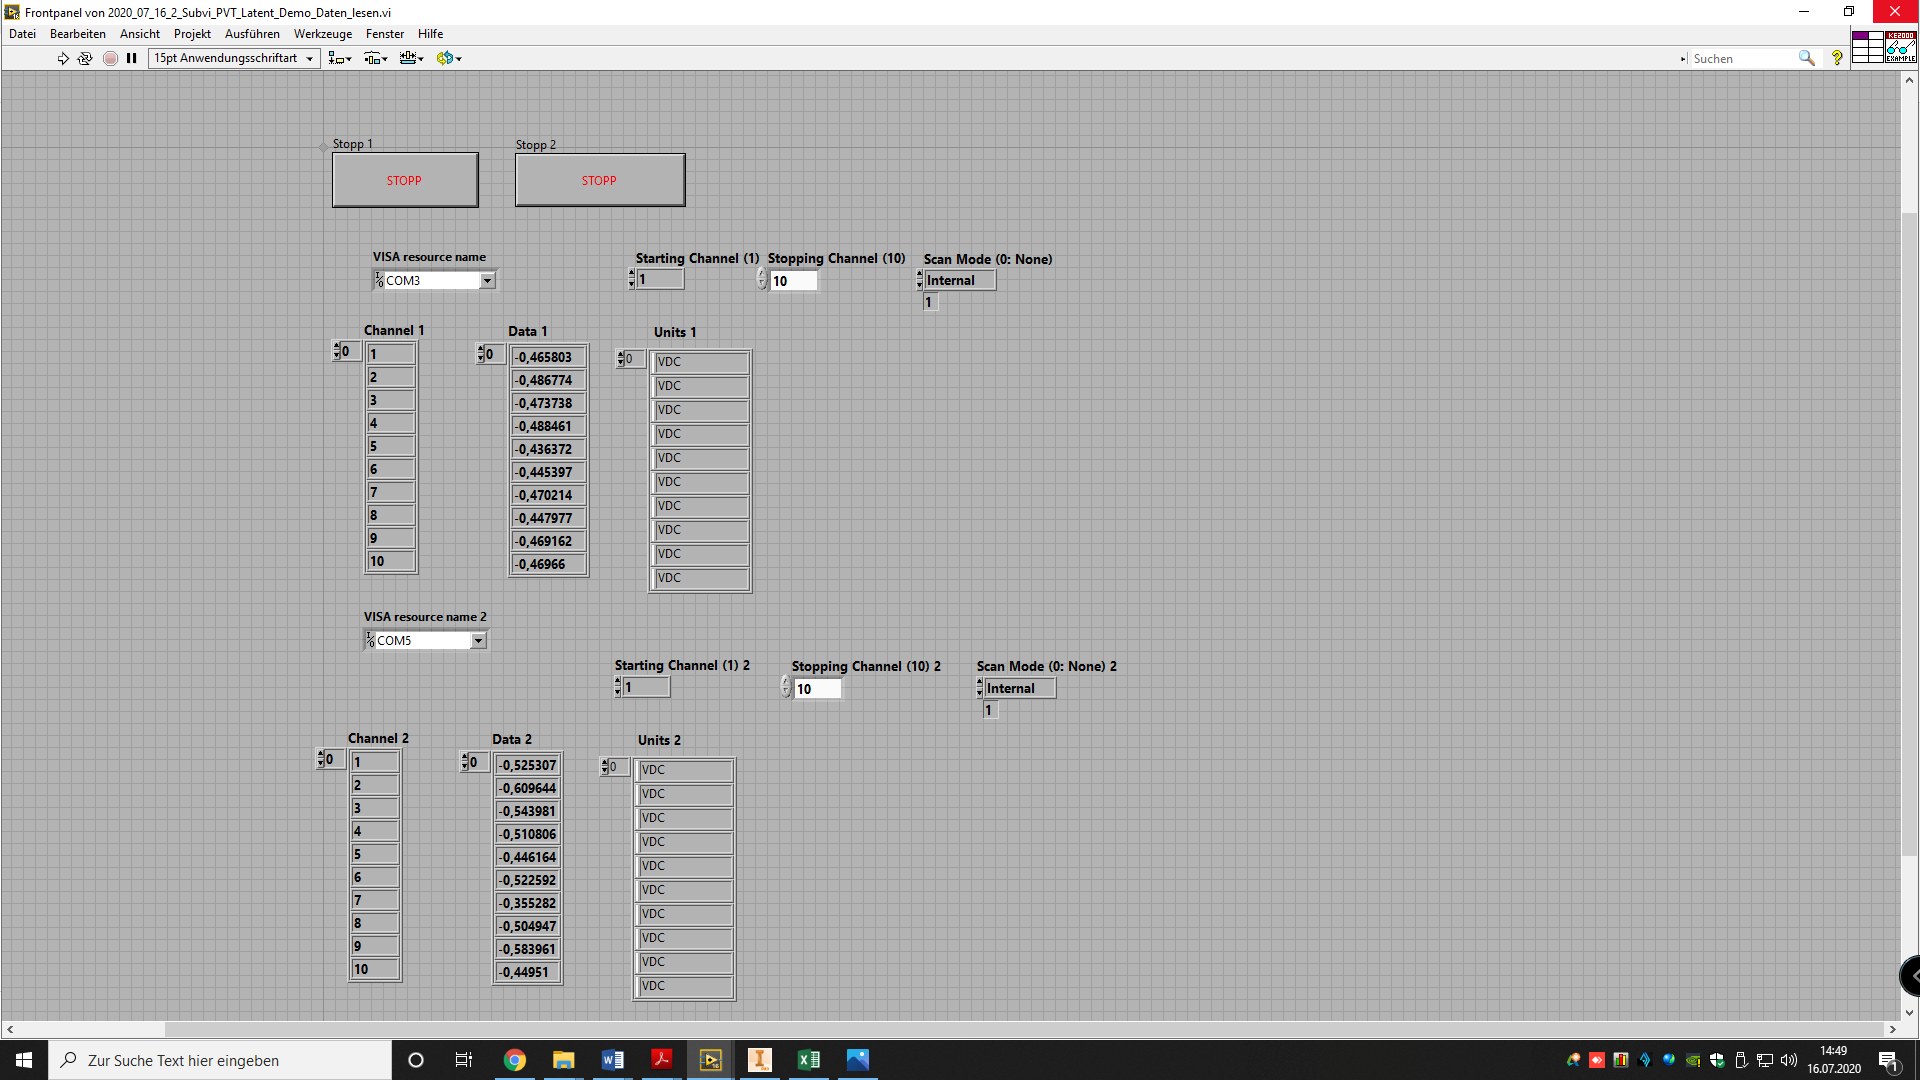Open the Werkzeuge menu
This screenshot has width=1920, height=1080.
pos(322,34)
